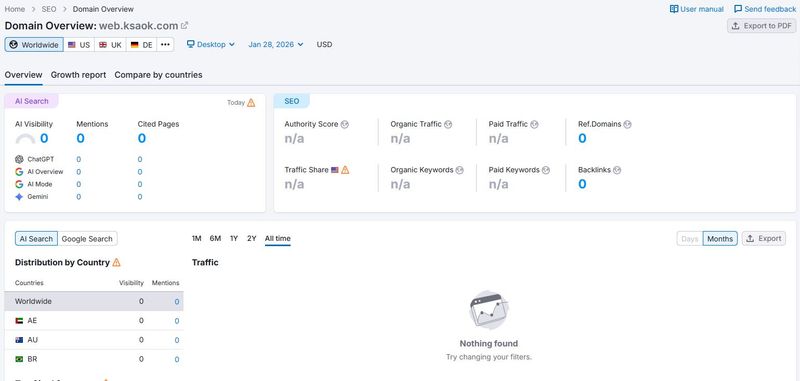Image resolution: width=800 pixels, height=381 pixels.
Task: Click the USD currency label
Action: coord(324,45)
